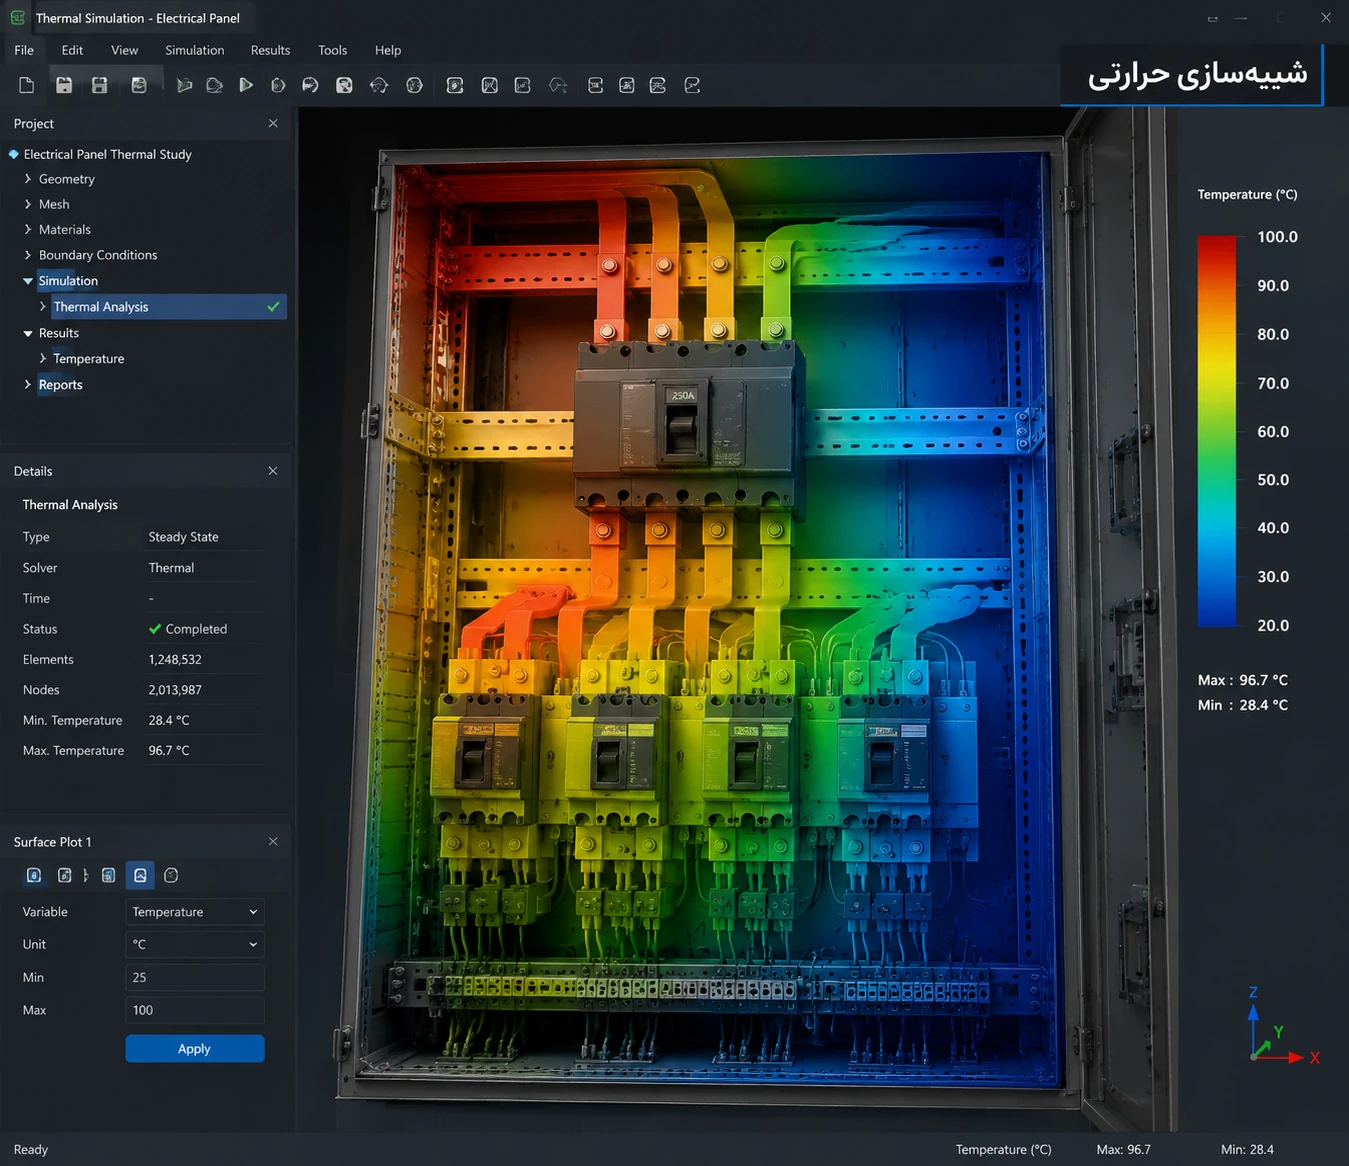The image size is (1349, 1166).
Task: Click the New file icon in toolbar
Action: 27,85
